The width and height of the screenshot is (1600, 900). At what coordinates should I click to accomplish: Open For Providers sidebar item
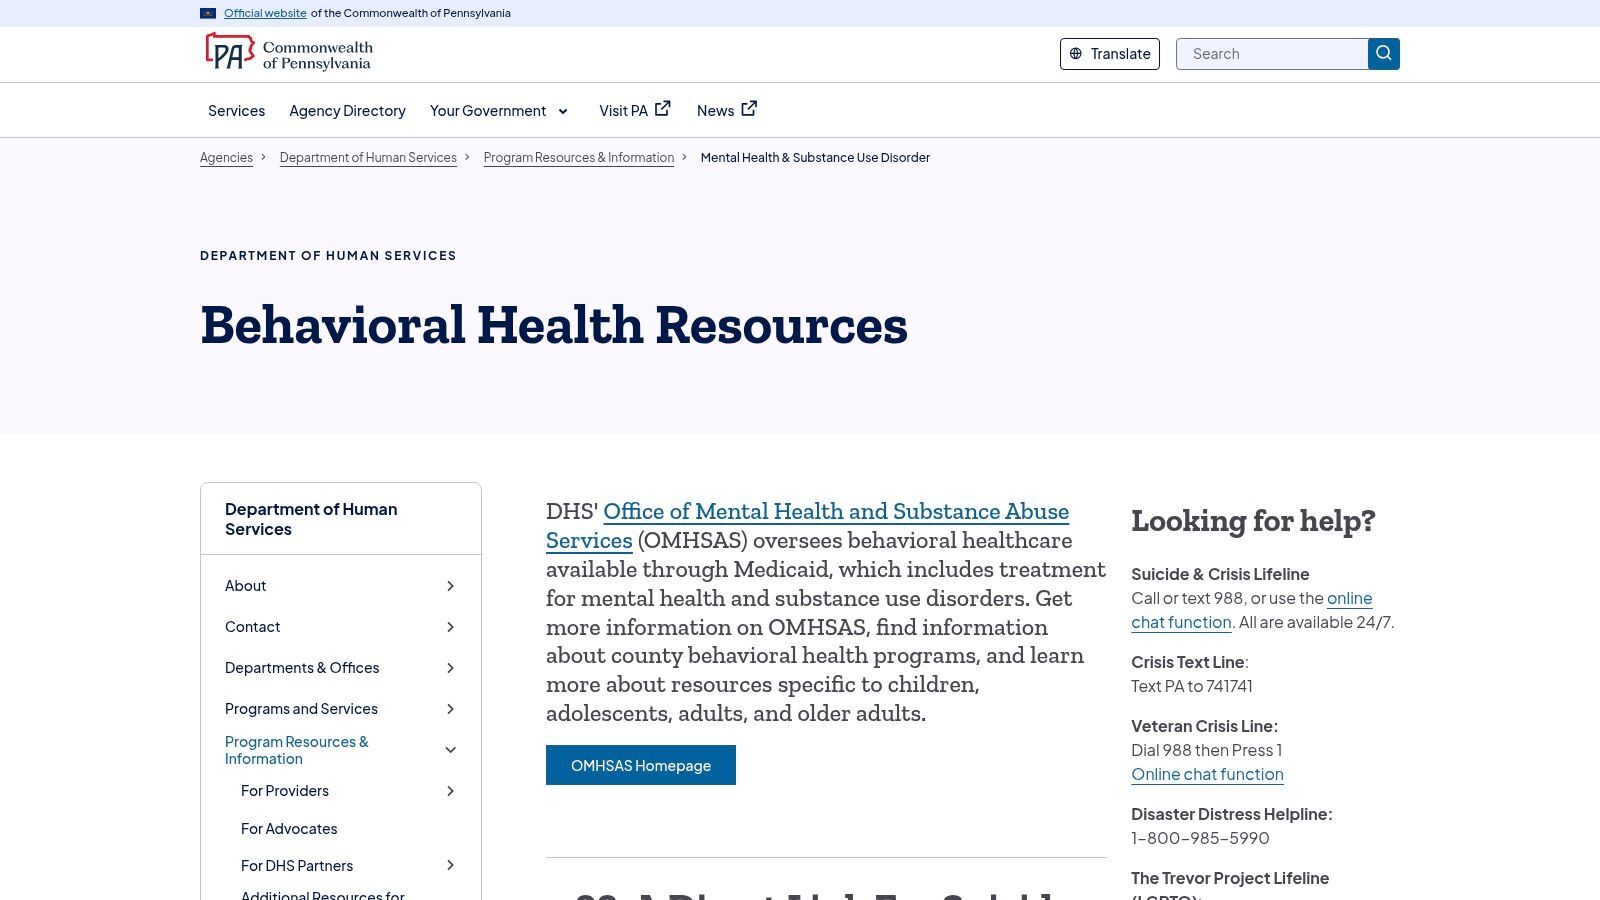285,791
